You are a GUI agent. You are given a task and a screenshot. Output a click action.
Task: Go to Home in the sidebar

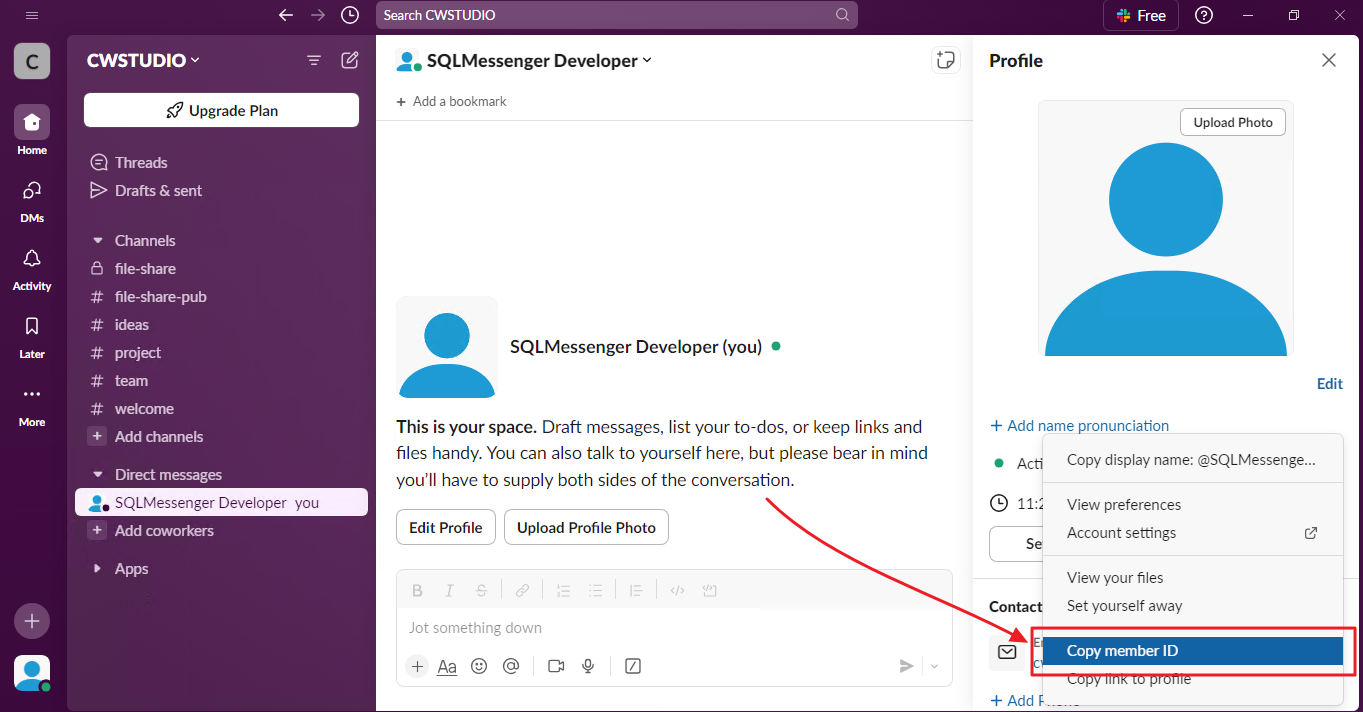coord(32,131)
